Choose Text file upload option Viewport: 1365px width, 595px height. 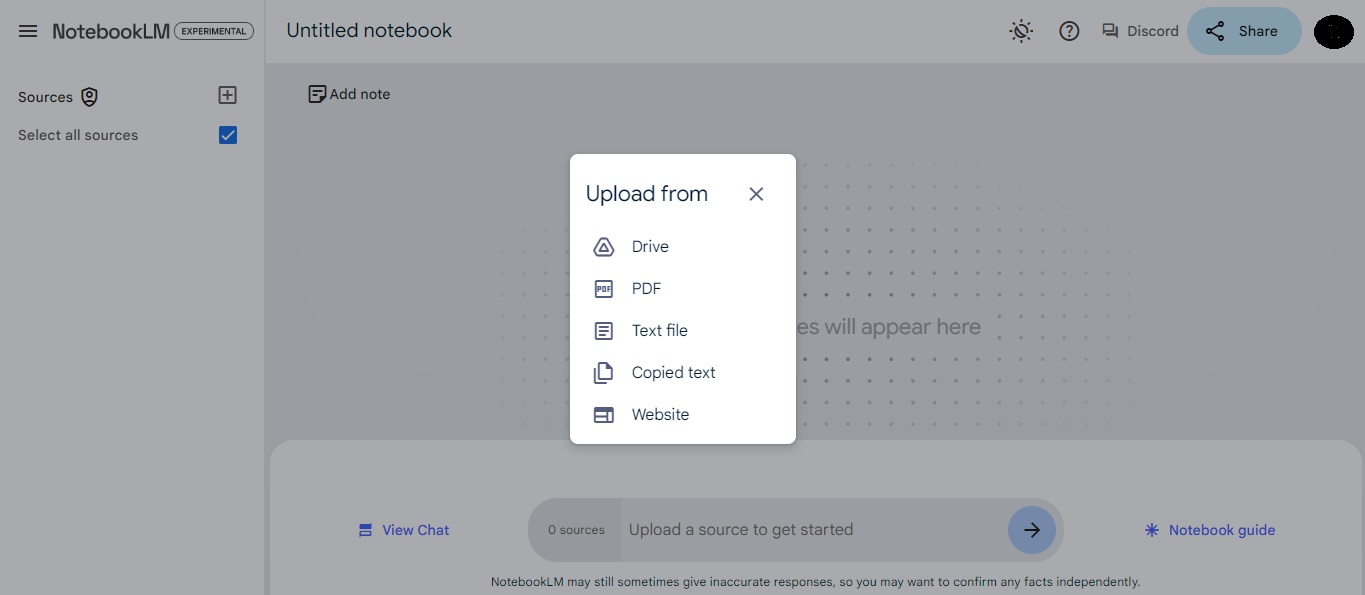point(659,330)
